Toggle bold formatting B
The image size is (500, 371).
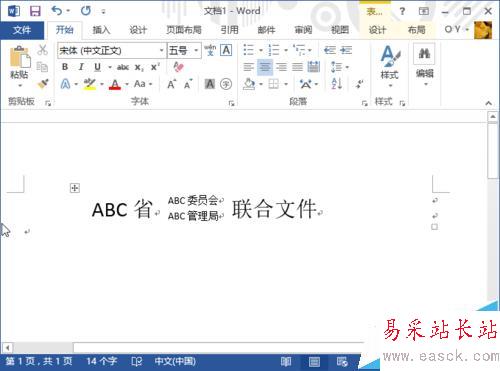65,67
